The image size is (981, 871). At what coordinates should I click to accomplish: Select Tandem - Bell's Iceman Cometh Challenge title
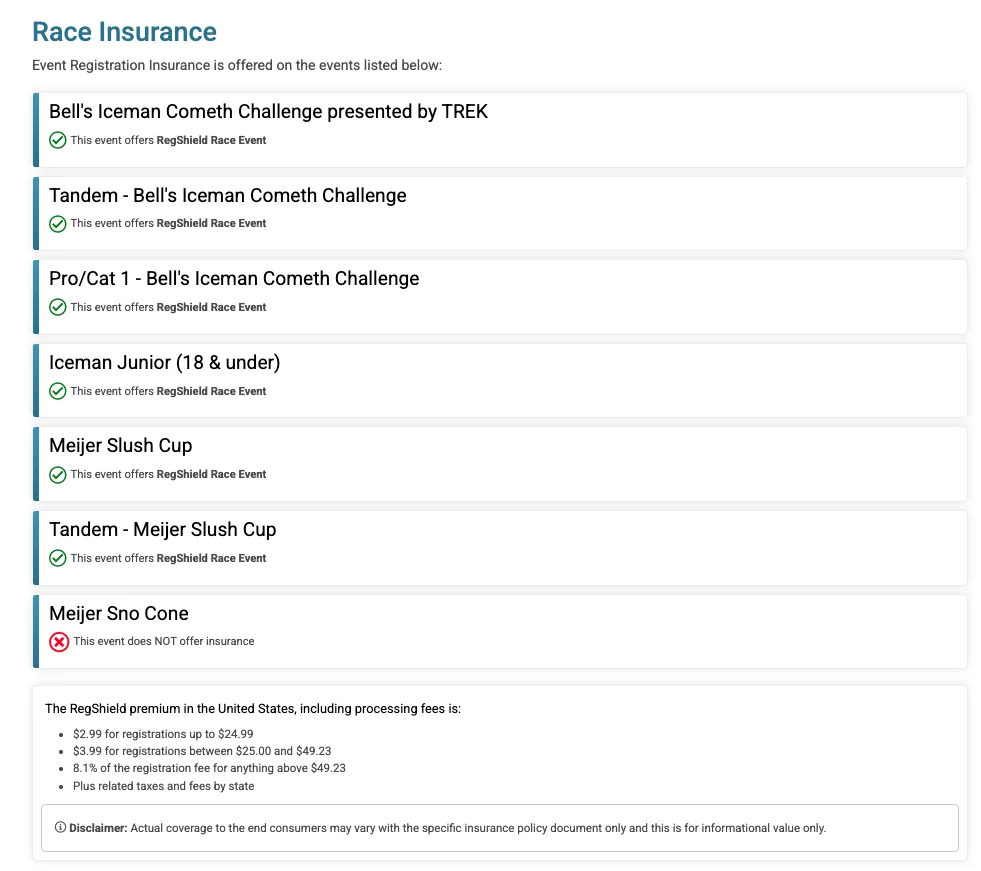227,196
